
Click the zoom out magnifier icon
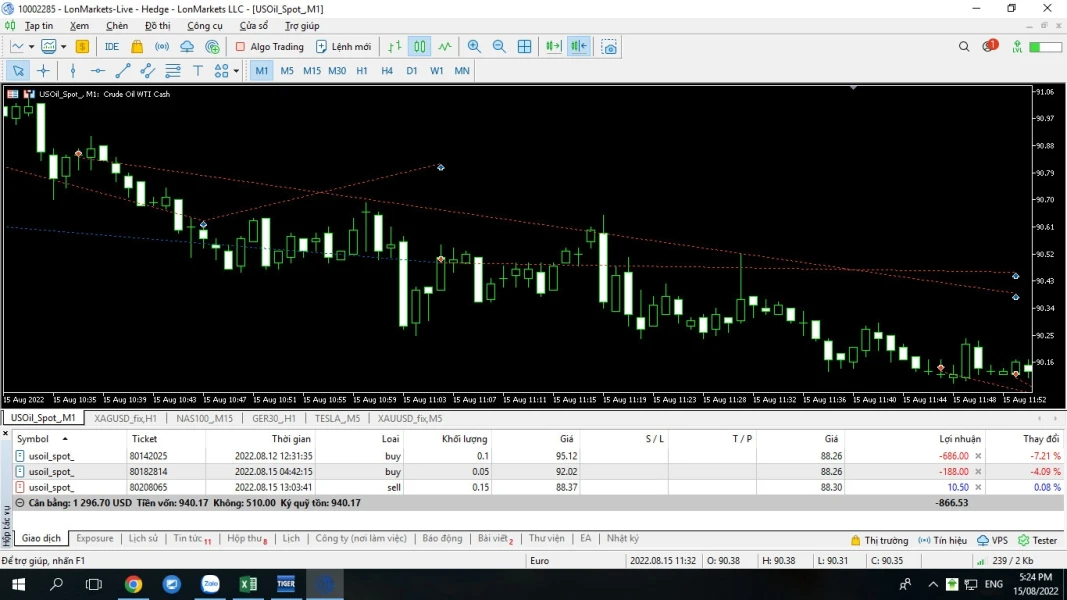pos(499,47)
